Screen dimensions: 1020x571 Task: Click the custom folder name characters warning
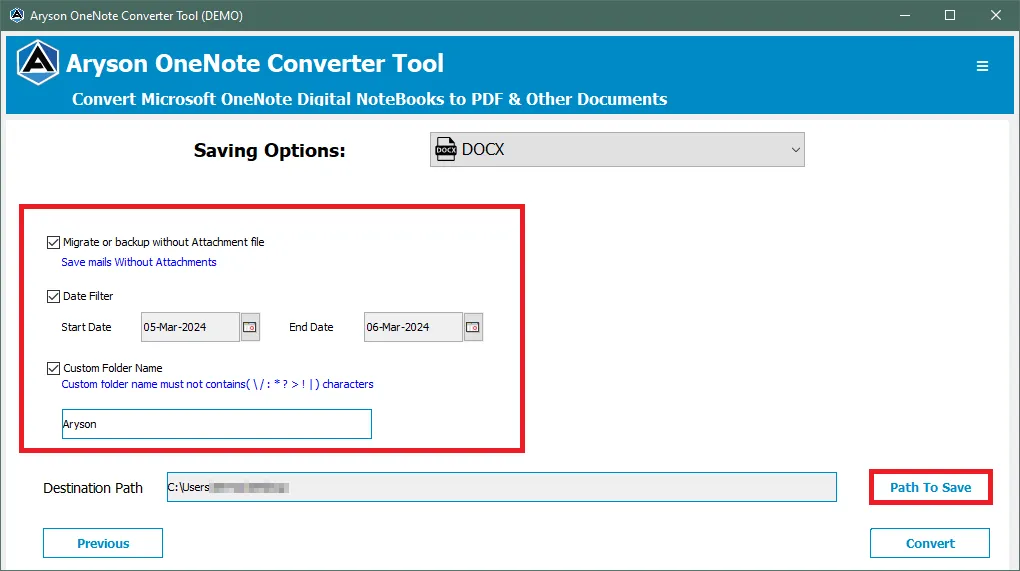217,384
